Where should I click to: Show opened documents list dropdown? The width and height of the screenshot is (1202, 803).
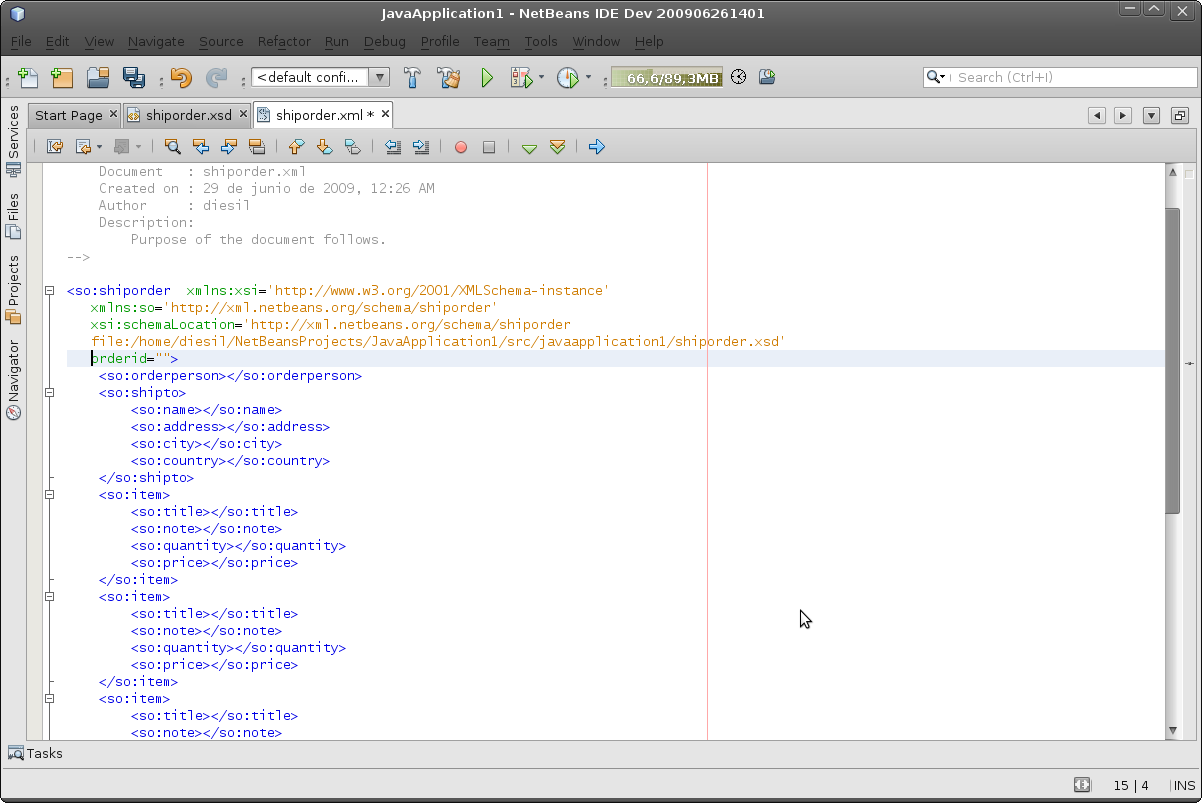[1151, 116]
